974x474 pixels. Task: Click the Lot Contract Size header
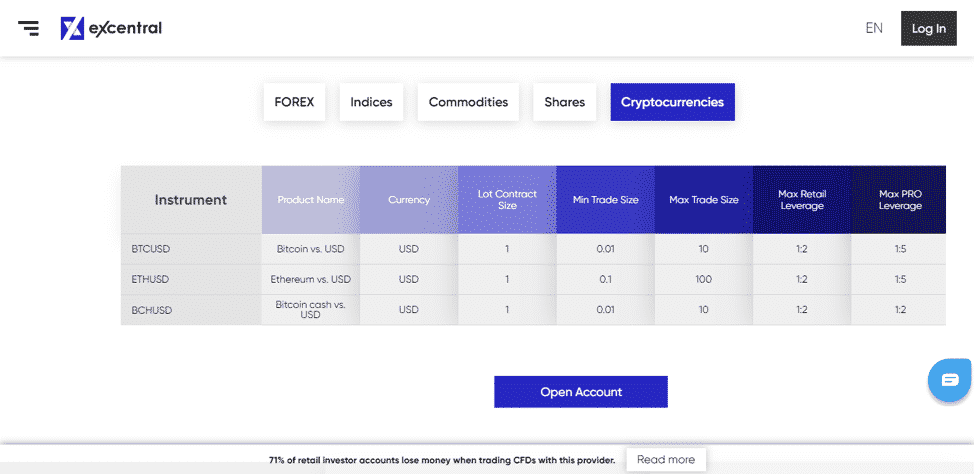click(x=507, y=200)
